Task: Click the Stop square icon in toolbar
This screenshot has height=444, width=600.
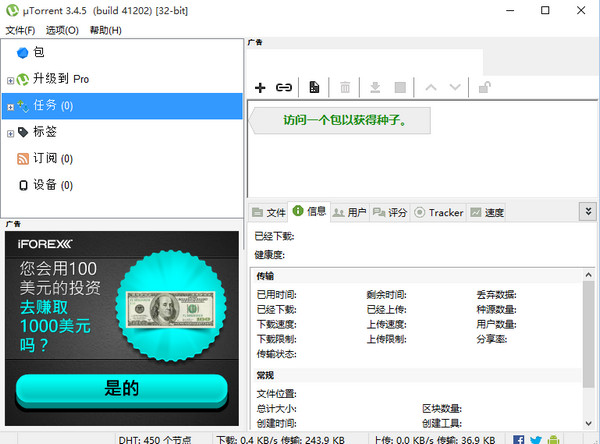Action: point(400,88)
